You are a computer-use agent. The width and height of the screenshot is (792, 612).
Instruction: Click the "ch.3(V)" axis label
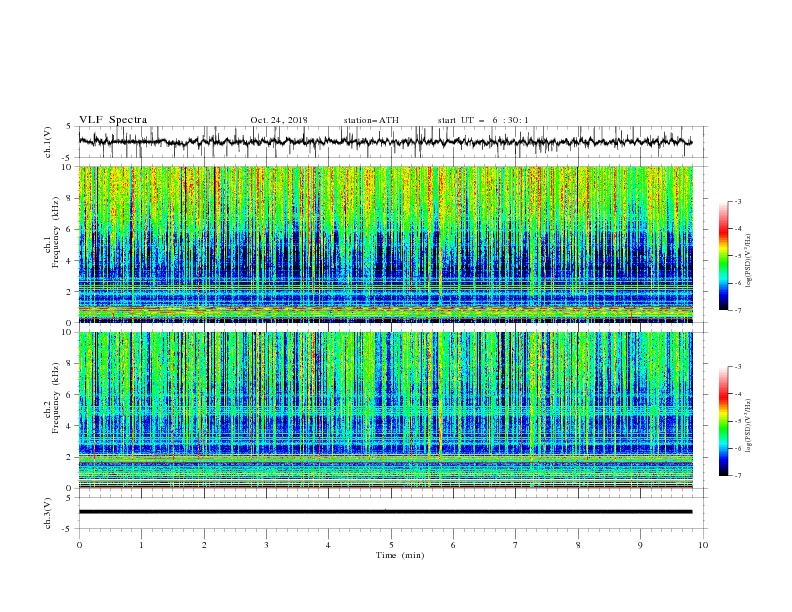(48, 513)
